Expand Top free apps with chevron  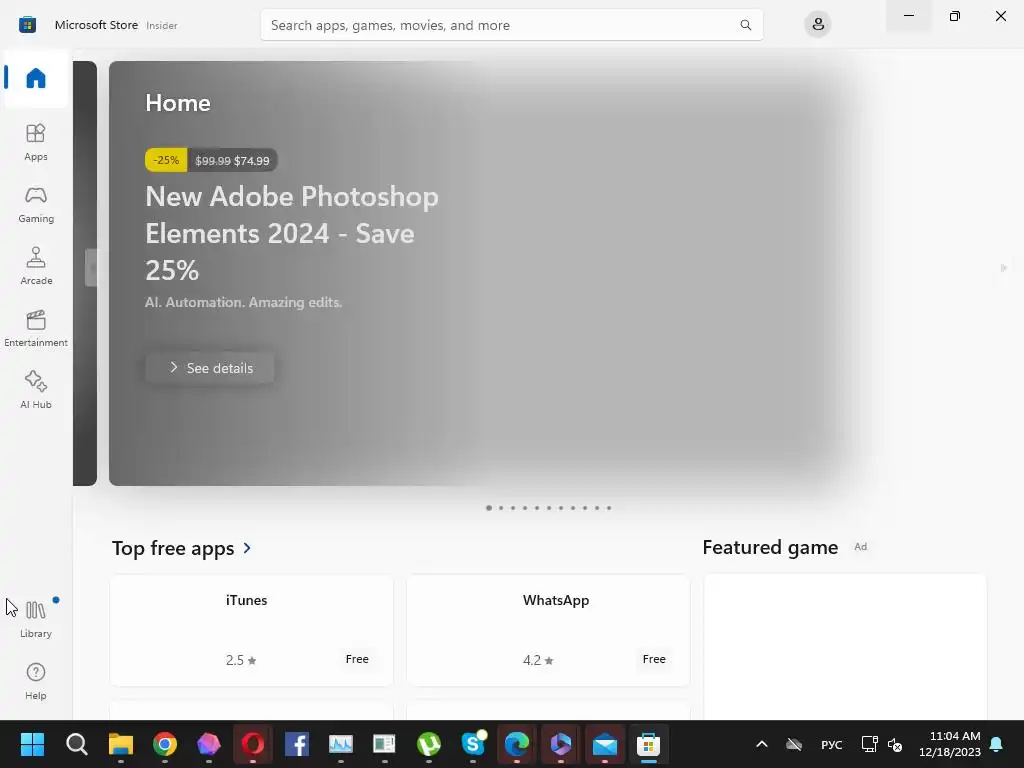[247, 548]
